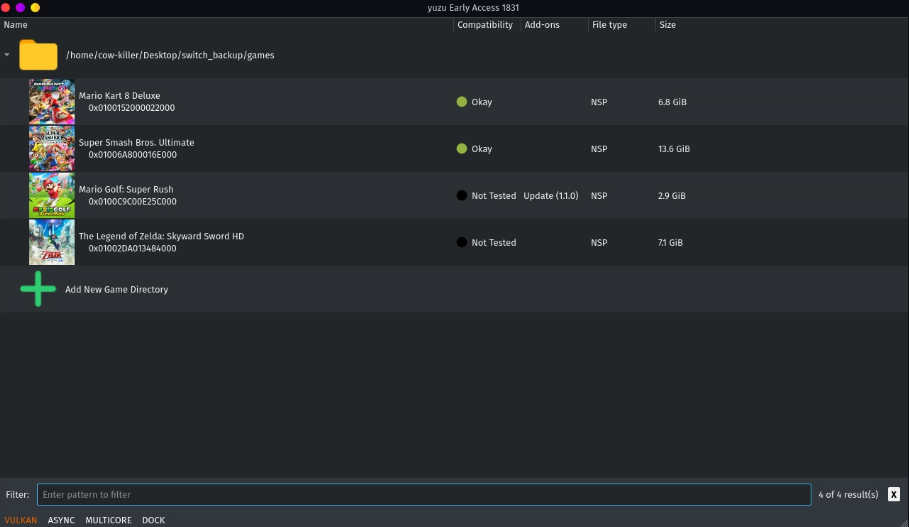
Task: Sort by the Compatibility column header
Action: pos(485,25)
